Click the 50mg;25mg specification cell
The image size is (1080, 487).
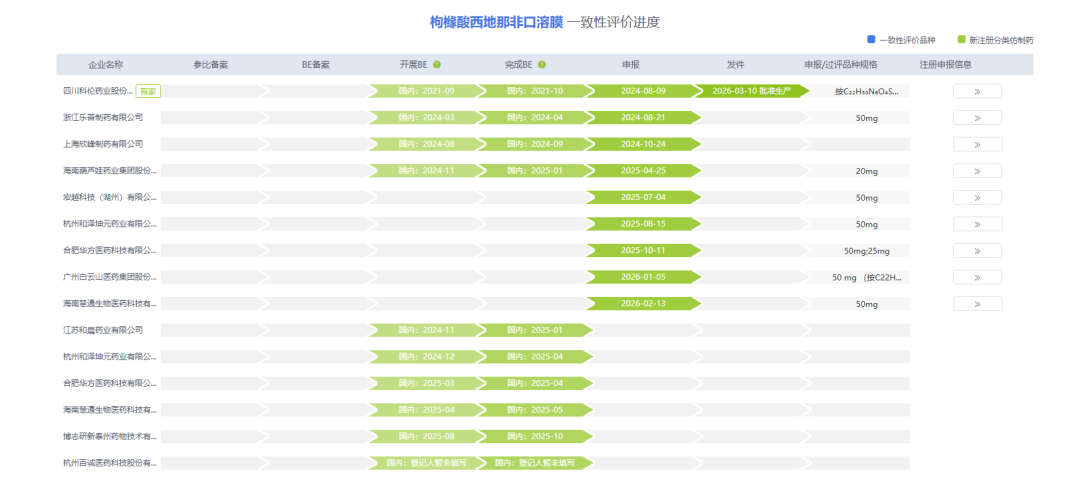[x=866, y=250]
